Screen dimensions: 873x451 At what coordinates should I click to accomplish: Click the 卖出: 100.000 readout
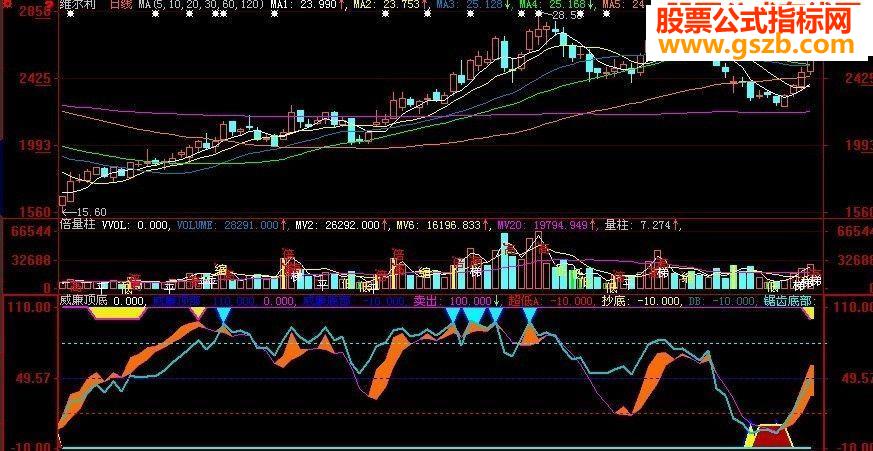coord(453,301)
